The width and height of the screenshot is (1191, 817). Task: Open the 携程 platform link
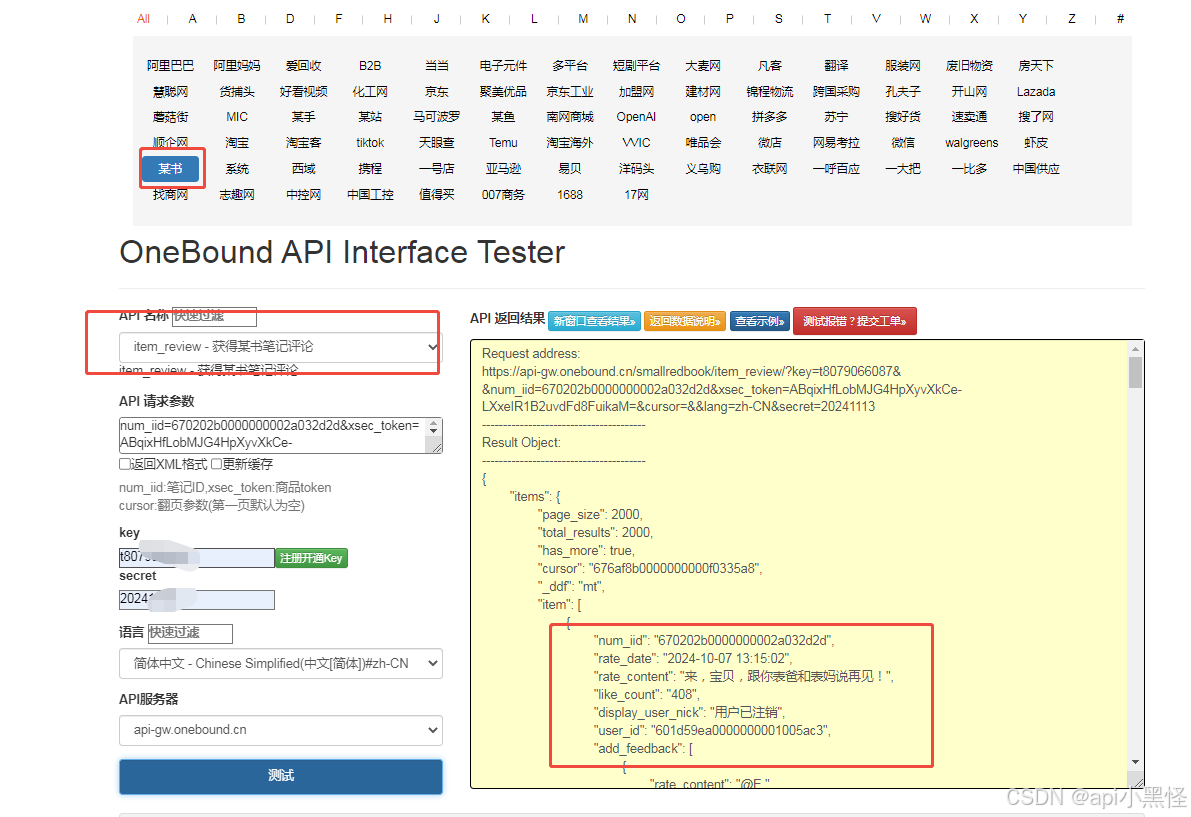(x=370, y=169)
